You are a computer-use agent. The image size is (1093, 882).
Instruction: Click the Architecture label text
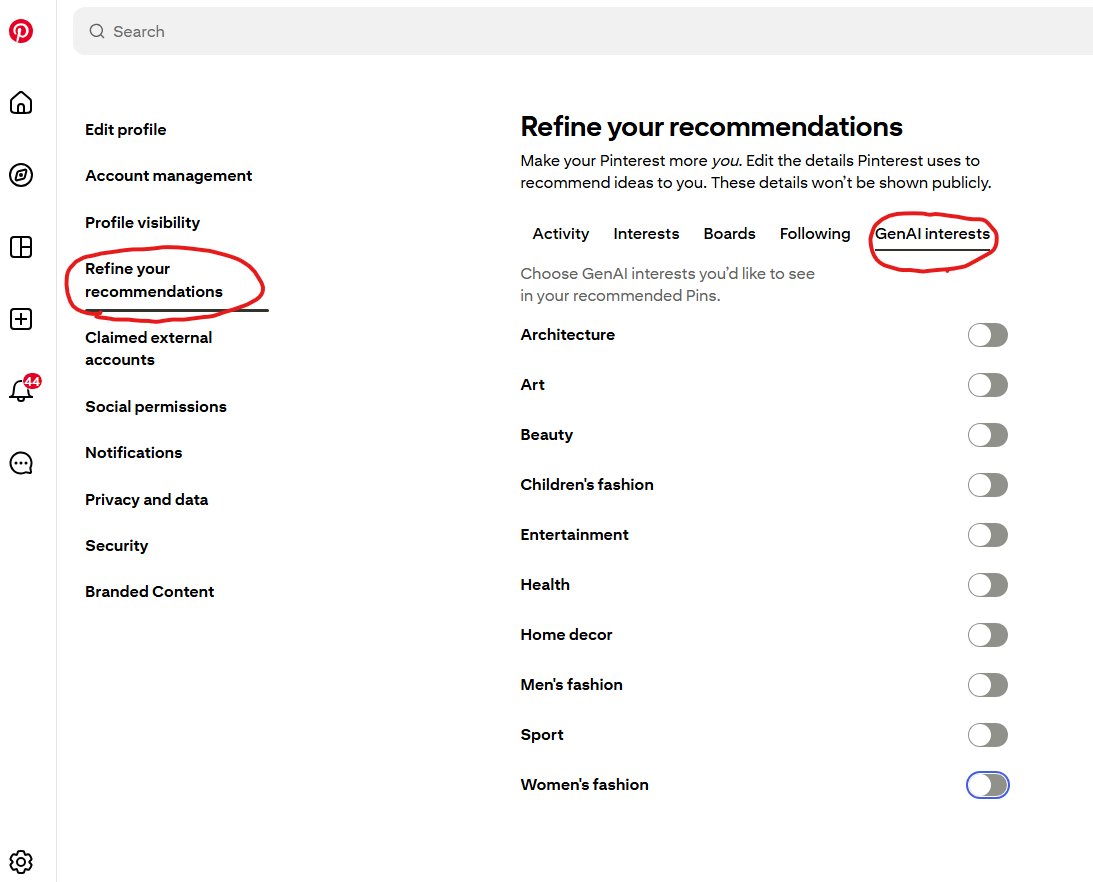(x=567, y=335)
